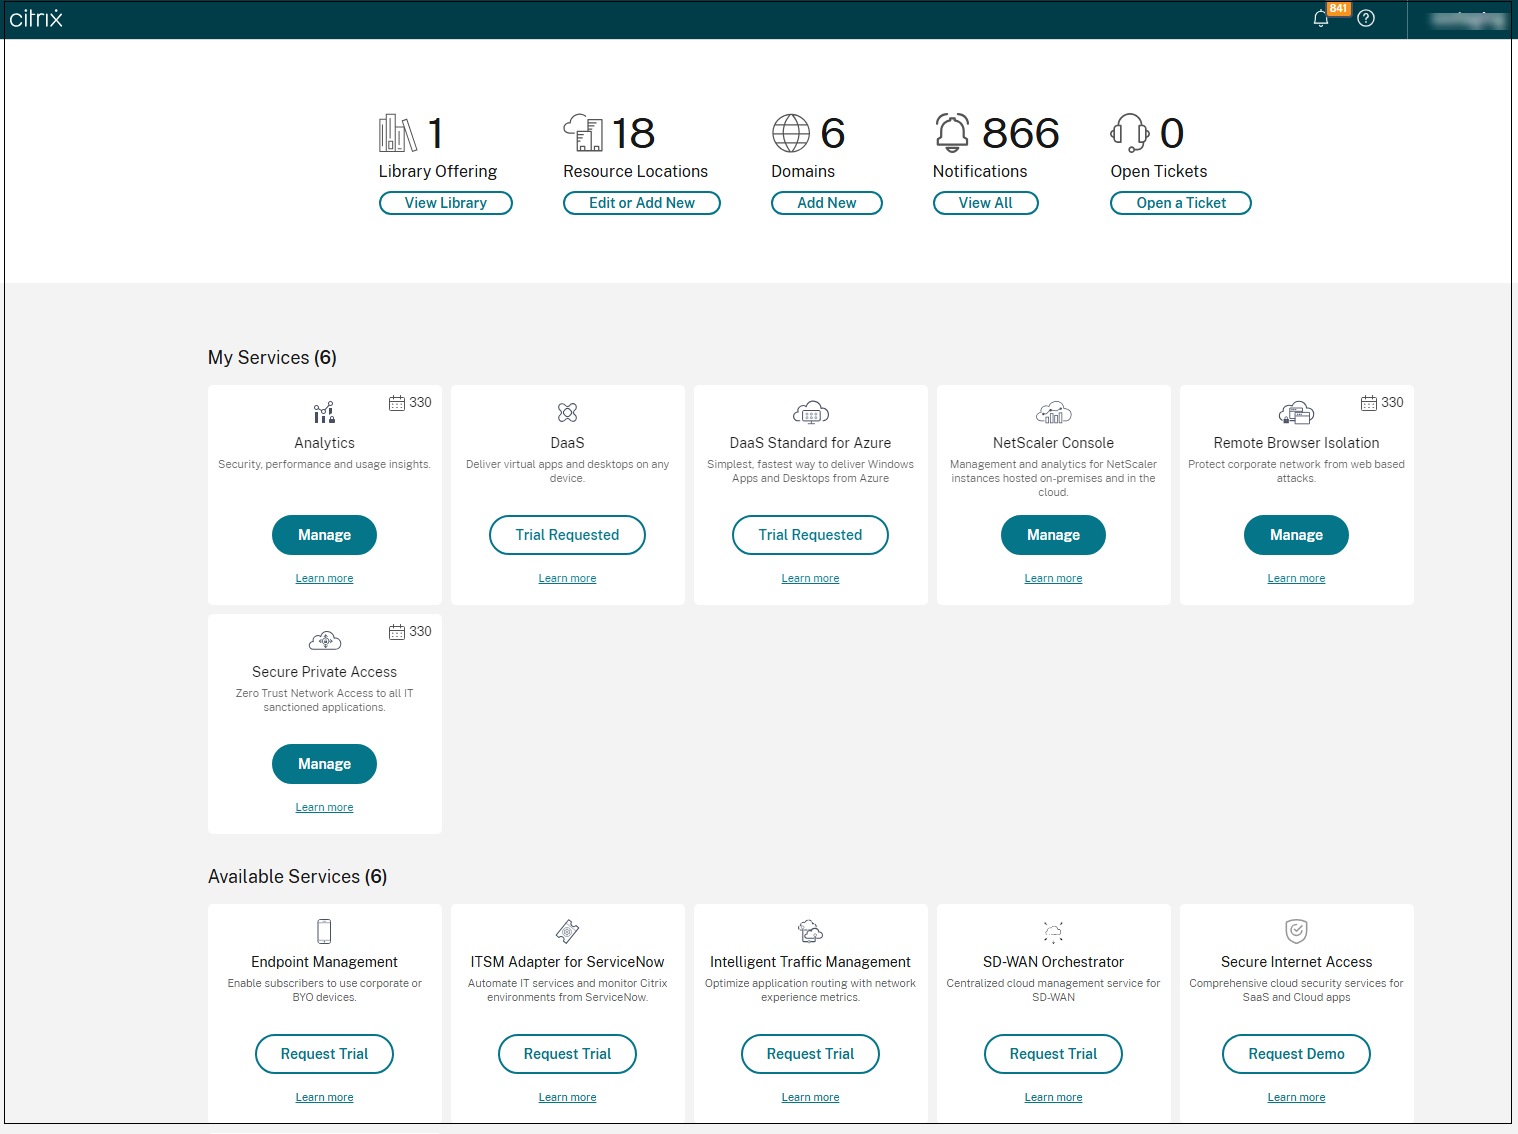Request Demo for Secure Internet Access
This screenshot has width=1518, height=1134.
coord(1296,1054)
